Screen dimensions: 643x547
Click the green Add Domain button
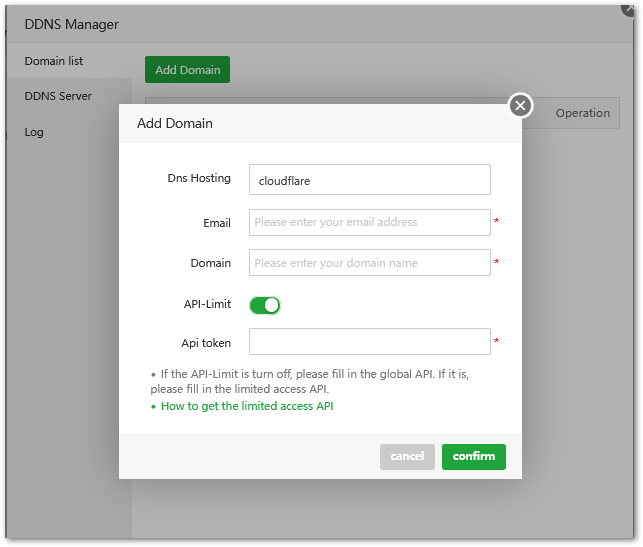coord(187,70)
